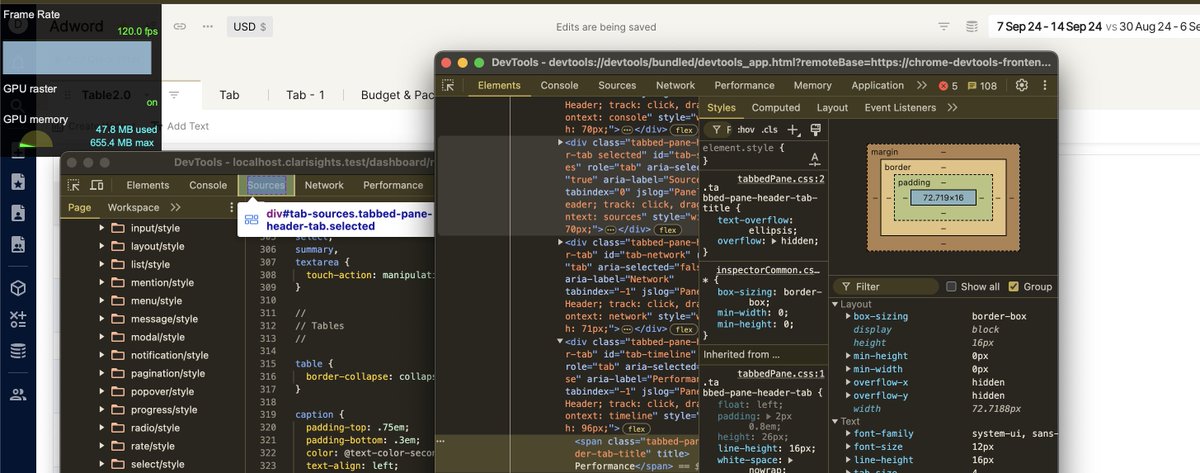Toggle device toolbar in localhost DevTools window

click(97, 185)
